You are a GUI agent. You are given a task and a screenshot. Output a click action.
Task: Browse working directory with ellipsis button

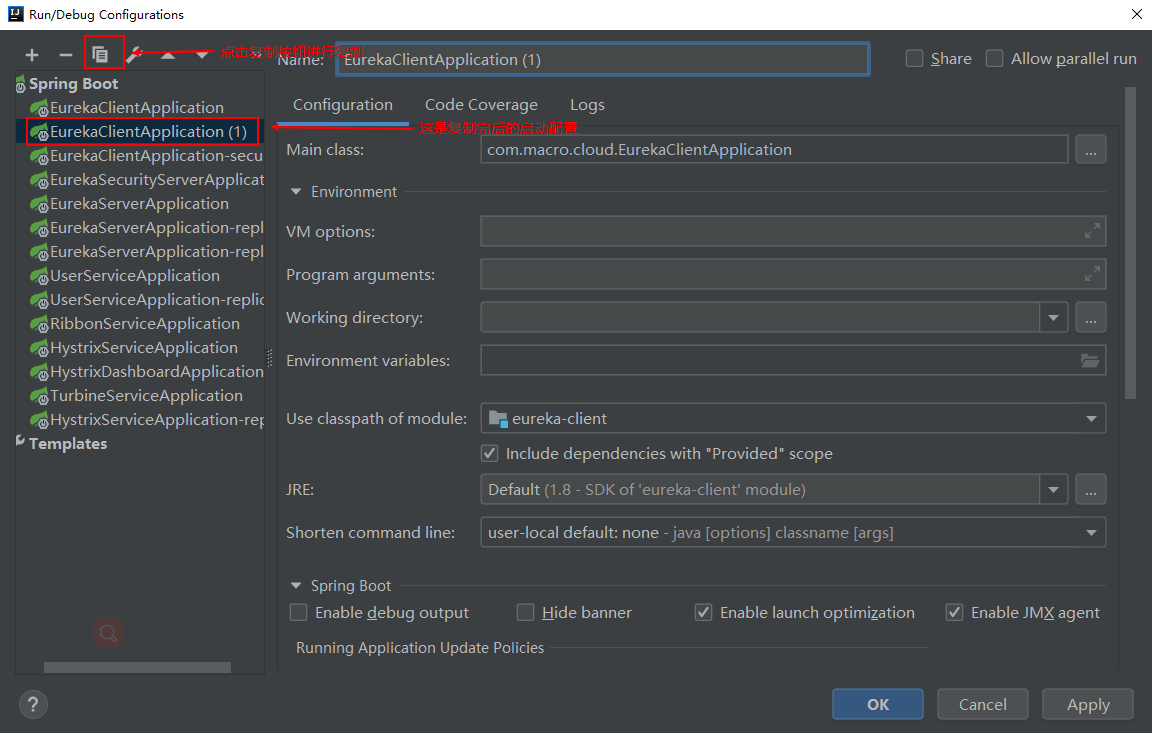point(1090,318)
